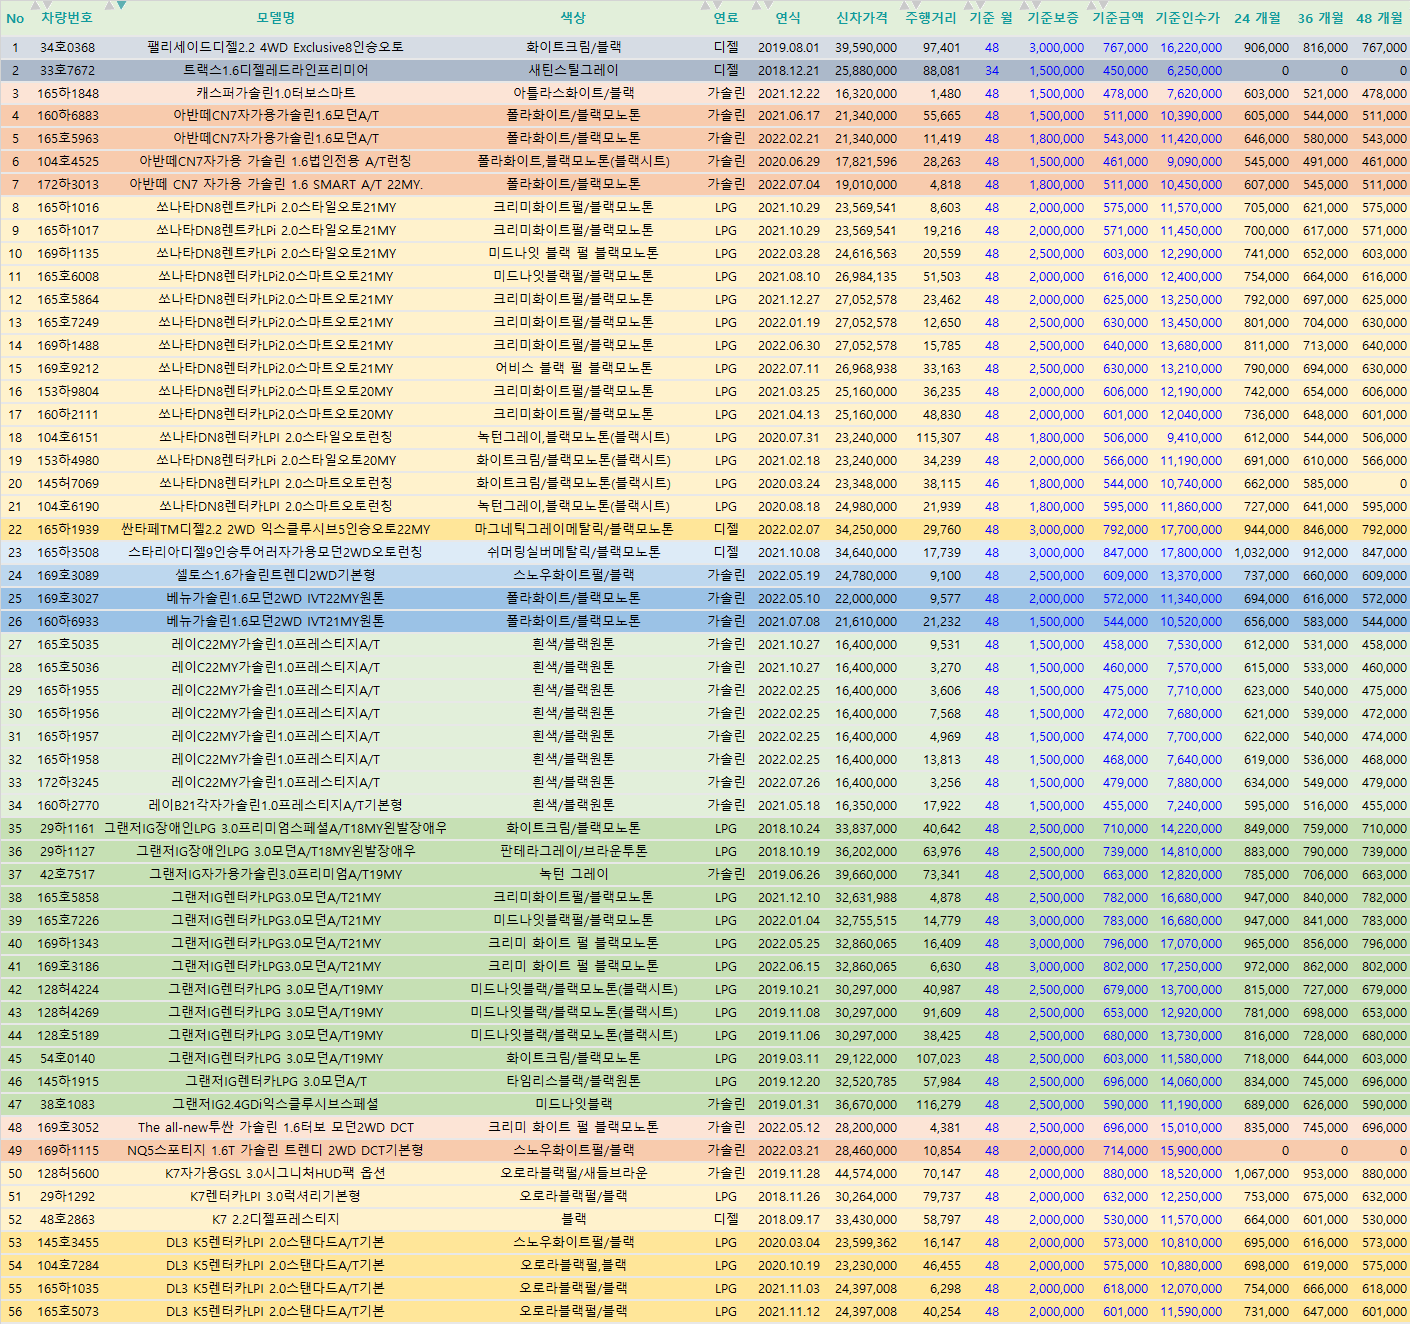The image size is (1410, 1324).
Task: Click the NQ5스포티지 1.6T model cell
Action: [275, 1150]
